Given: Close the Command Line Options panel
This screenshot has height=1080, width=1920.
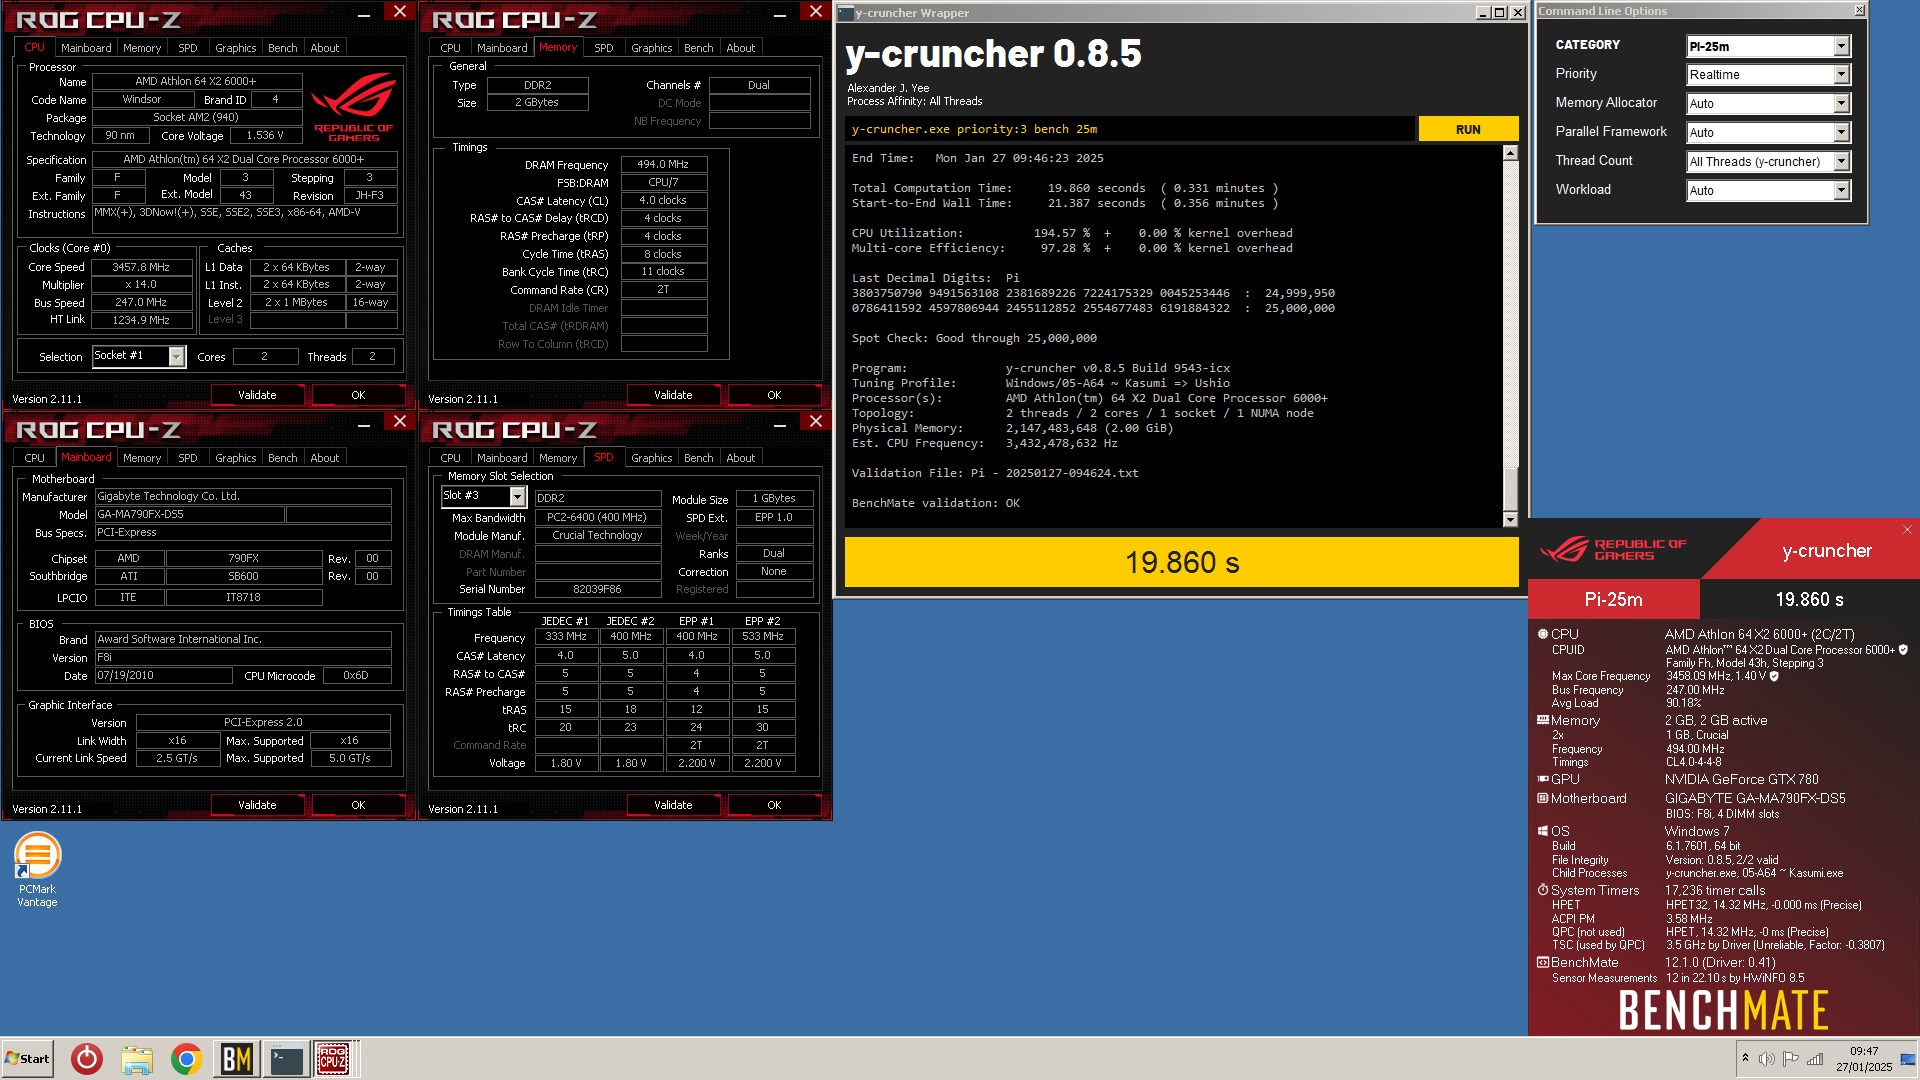Looking at the screenshot, I should point(1859,10).
